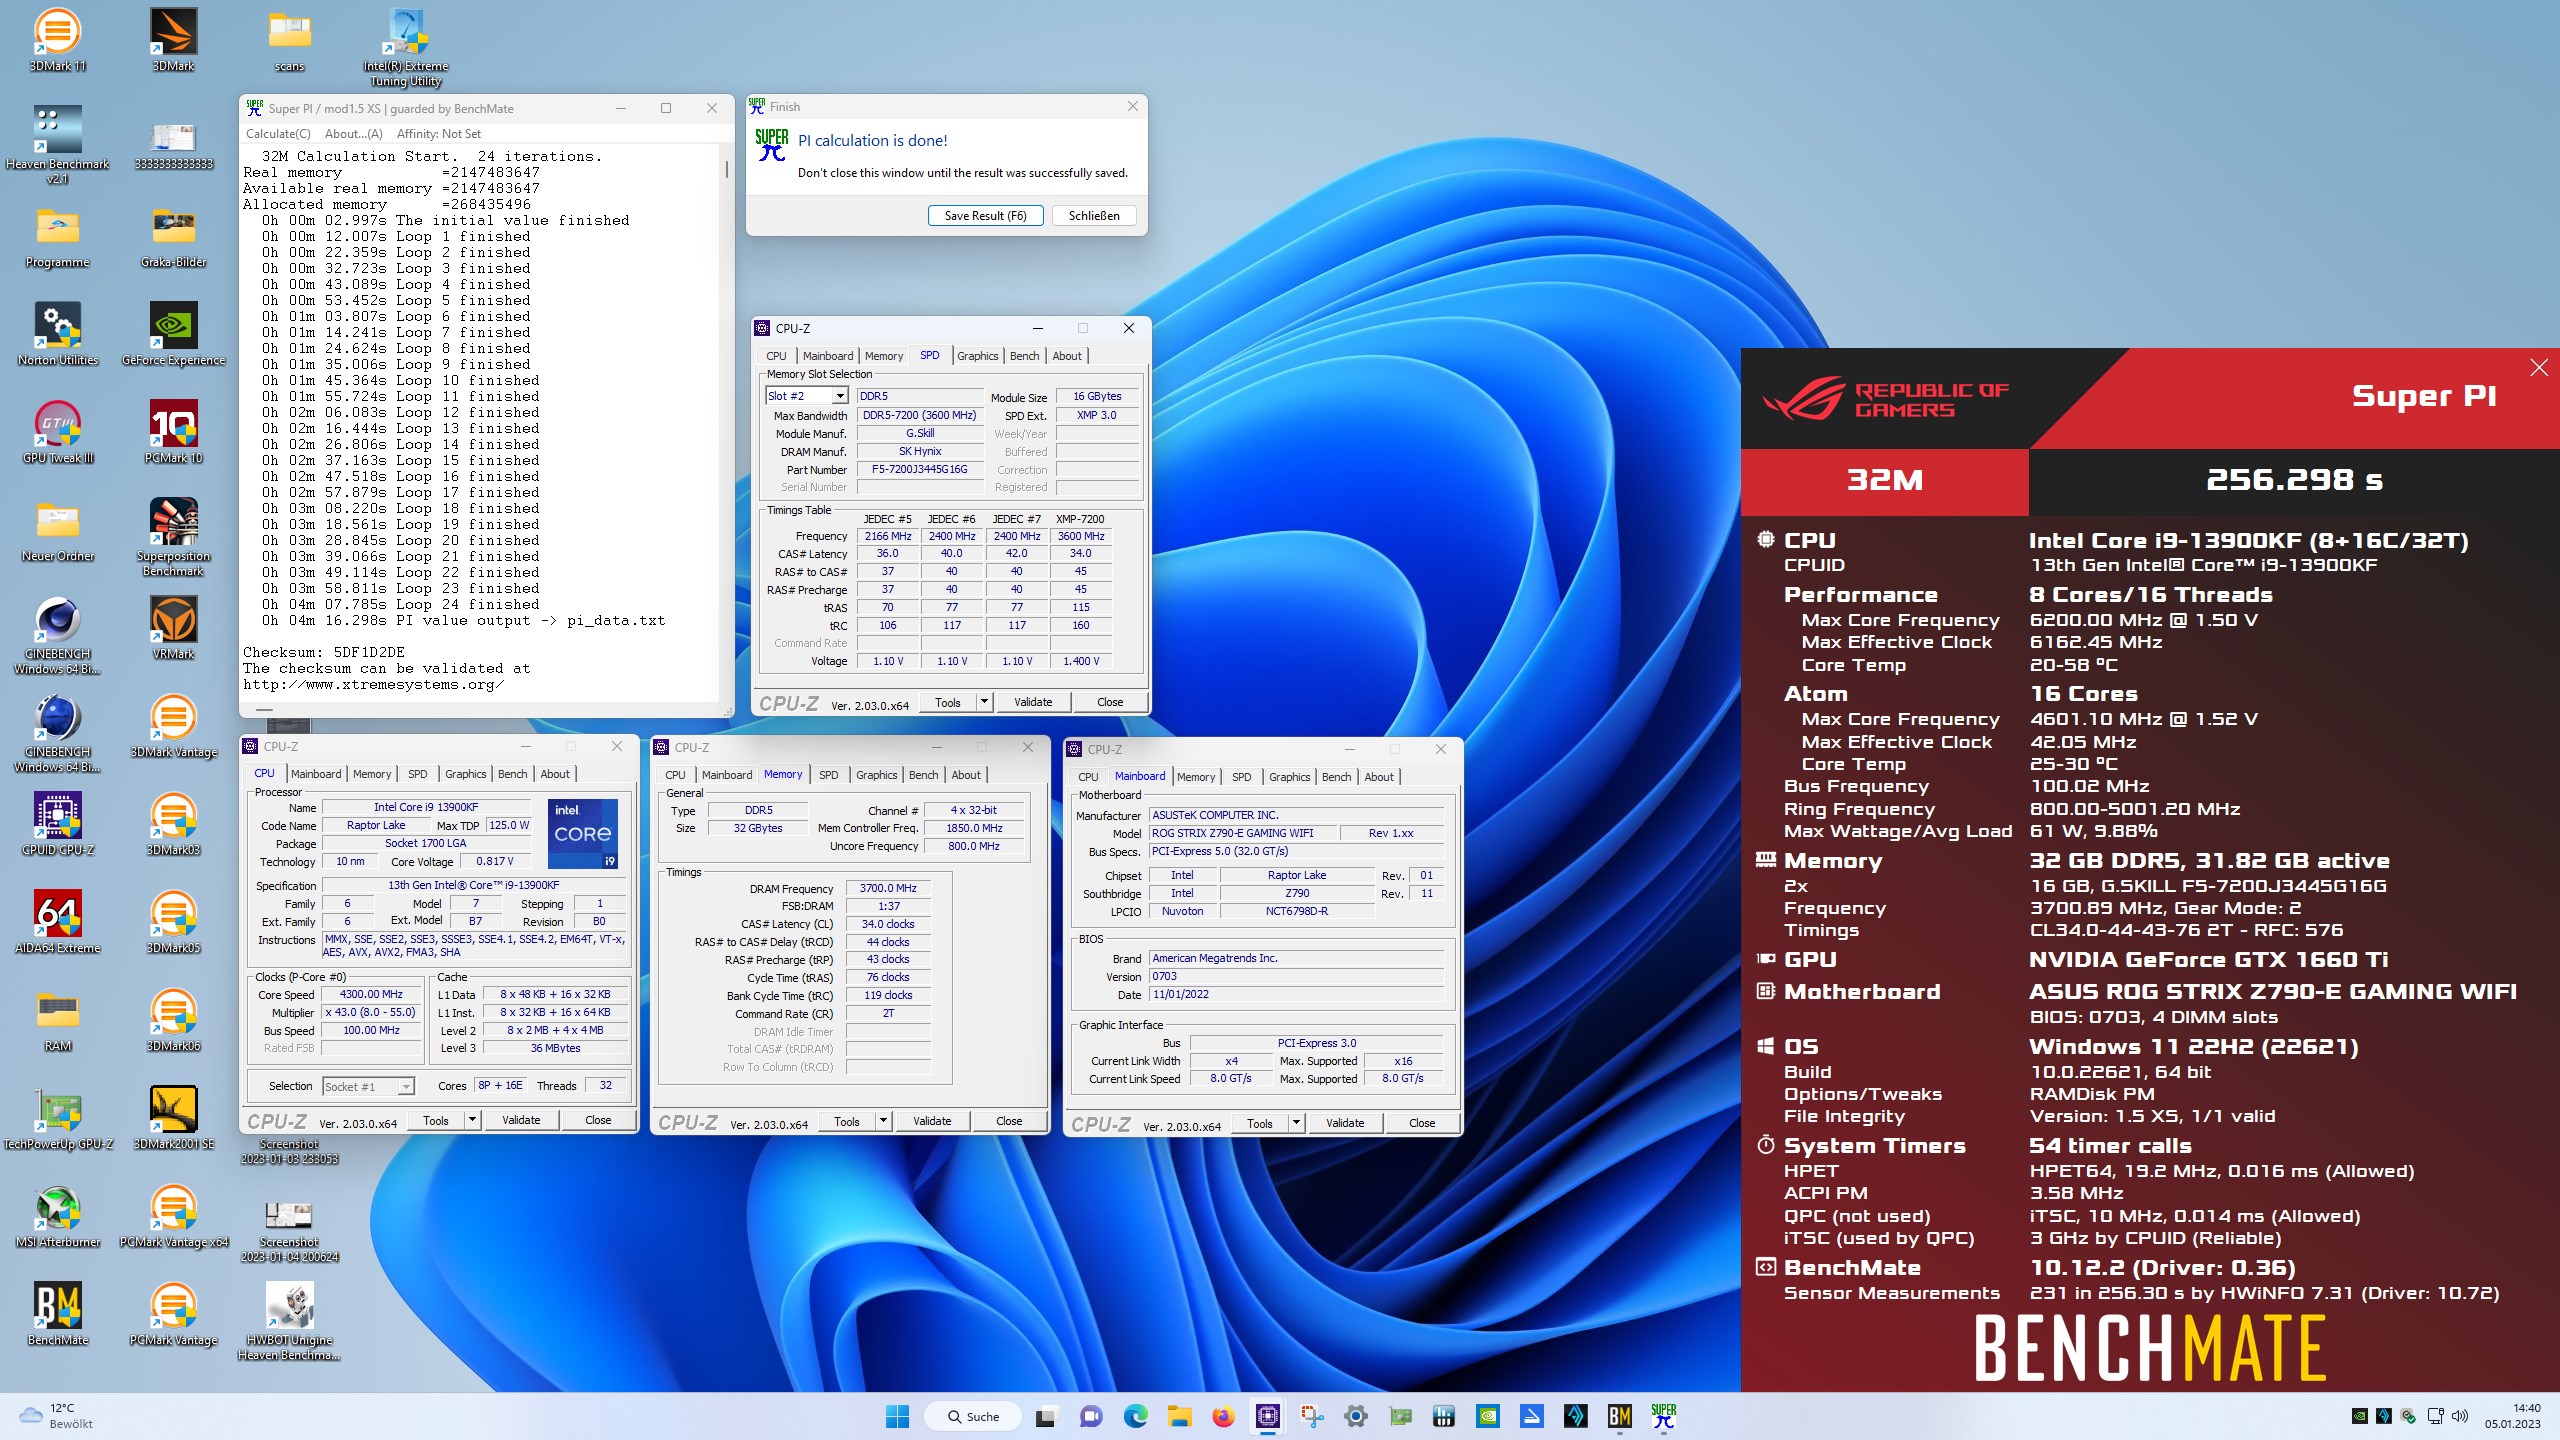
Task: Launch Intel Extreme Tuning Utility shortcut
Action: [405, 47]
